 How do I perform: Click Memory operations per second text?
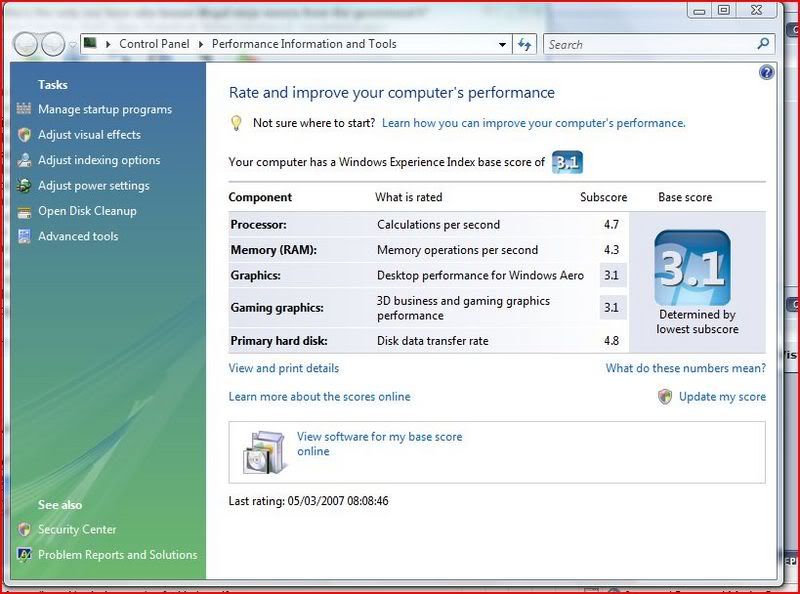click(x=457, y=250)
